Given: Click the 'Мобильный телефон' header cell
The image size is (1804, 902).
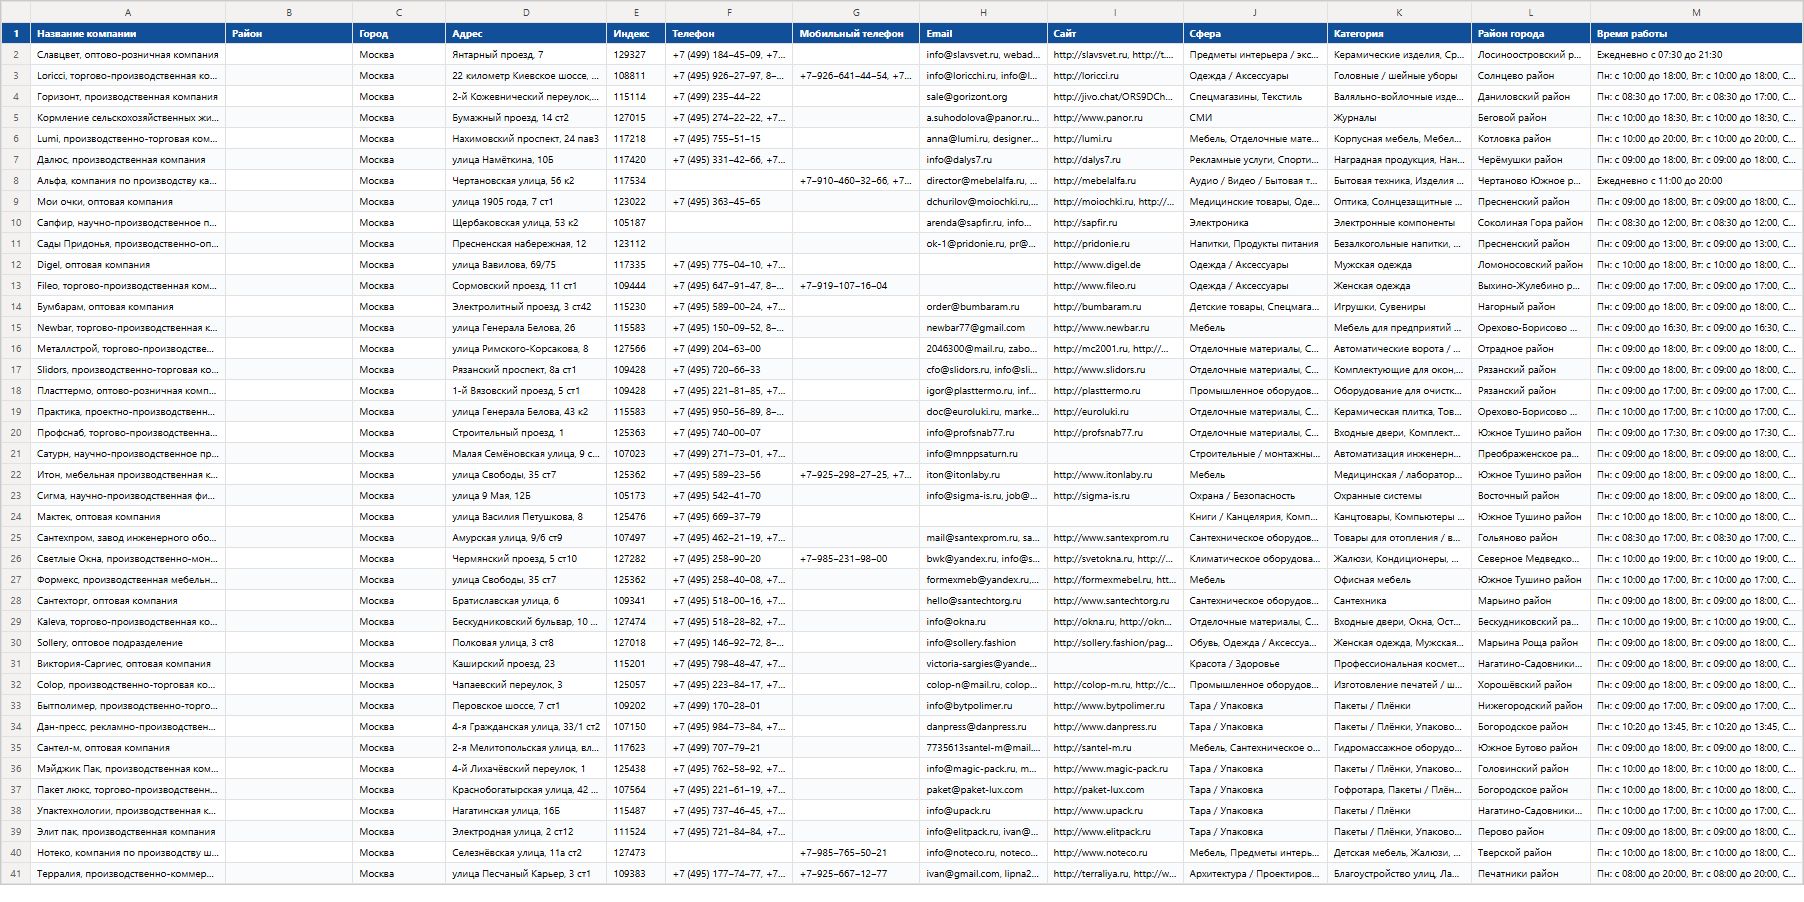Looking at the screenshot, I should tap(856, 33).
